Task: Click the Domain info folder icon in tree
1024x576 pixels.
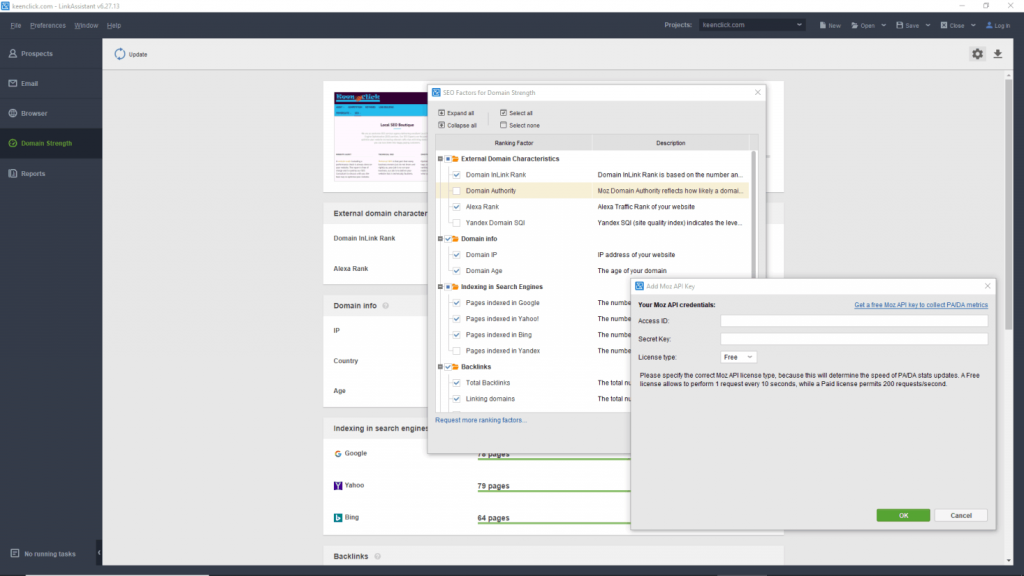Action: click(x=456, y=239)
